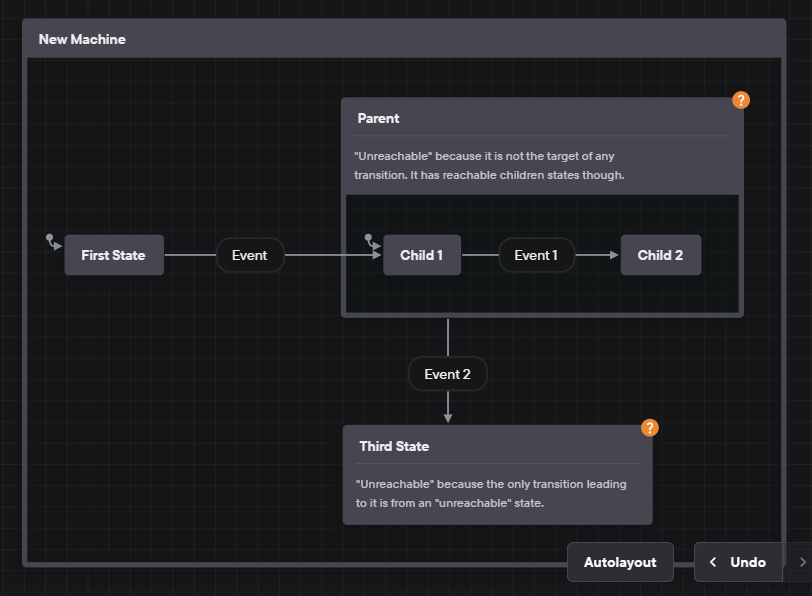Click the Autolayout button
The width and height of the screenshot is (812, 596).
620,562
